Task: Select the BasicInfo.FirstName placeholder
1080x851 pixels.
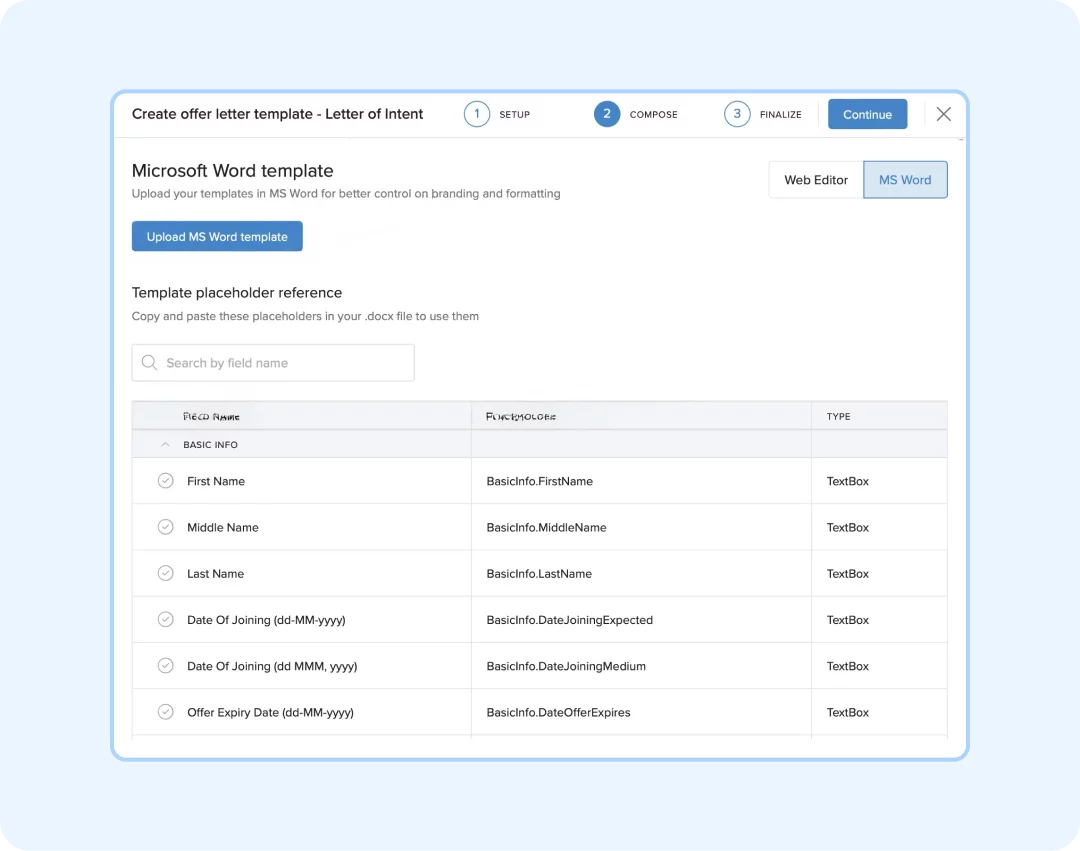Action: (539, 481)
